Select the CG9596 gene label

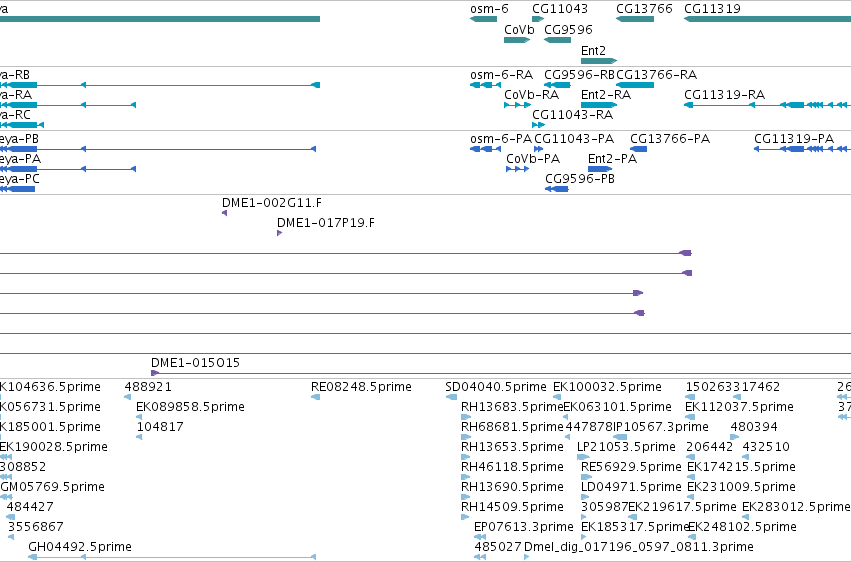pyautogui.click(x=568, y=30)
